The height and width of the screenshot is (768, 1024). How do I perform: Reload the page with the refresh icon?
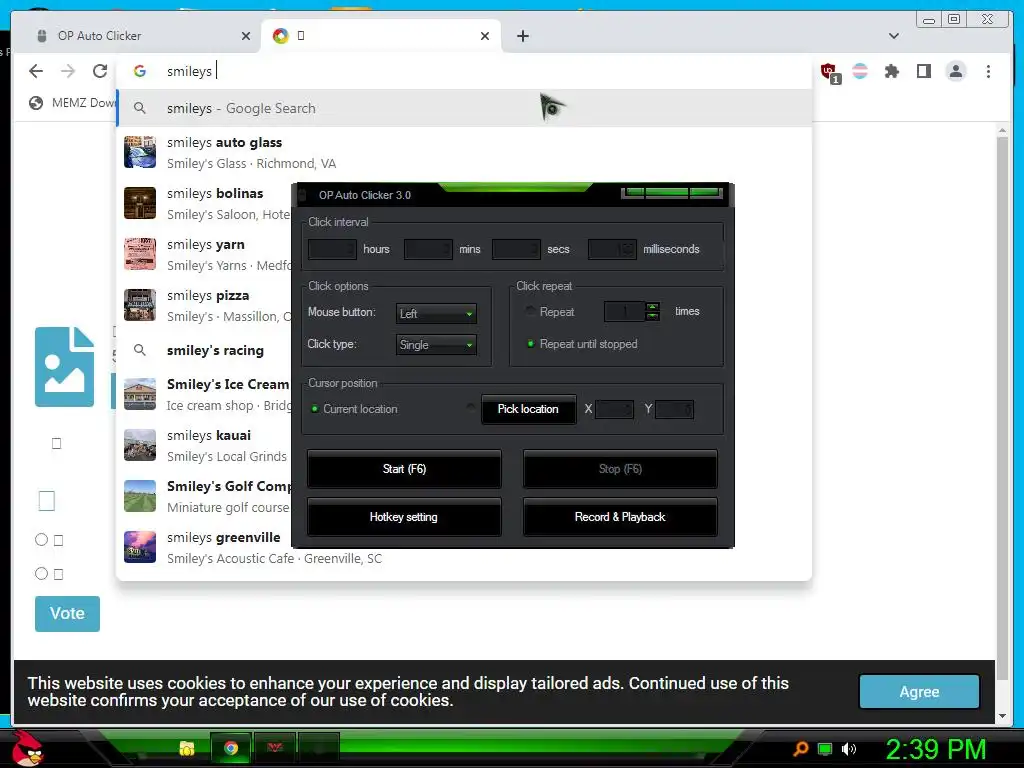[x=100, y=71]
